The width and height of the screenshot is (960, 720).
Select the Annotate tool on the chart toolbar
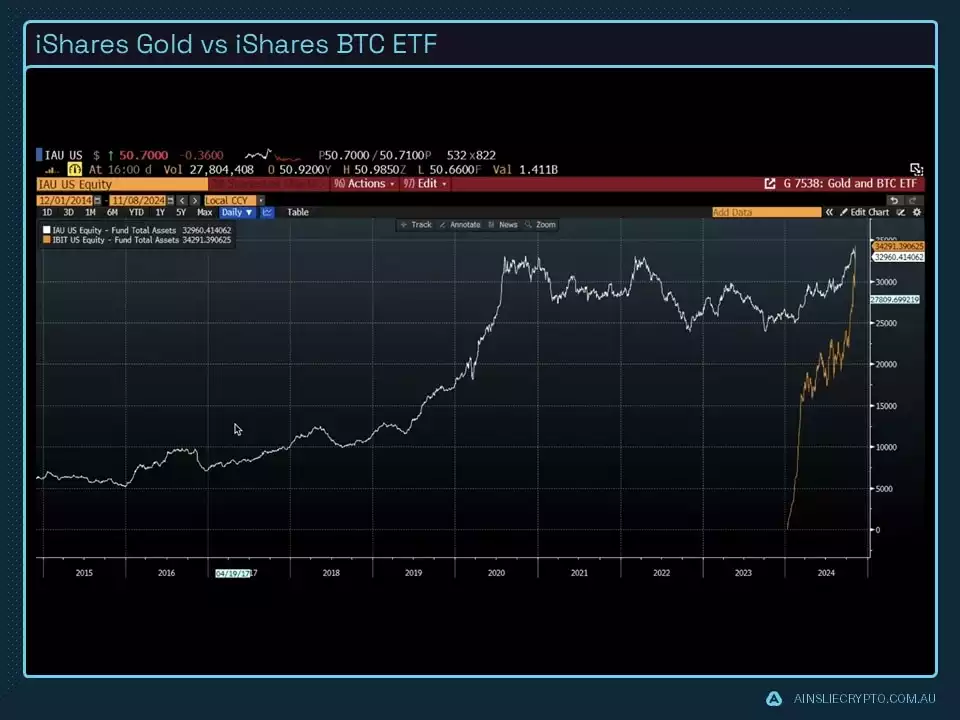(464, 224)
